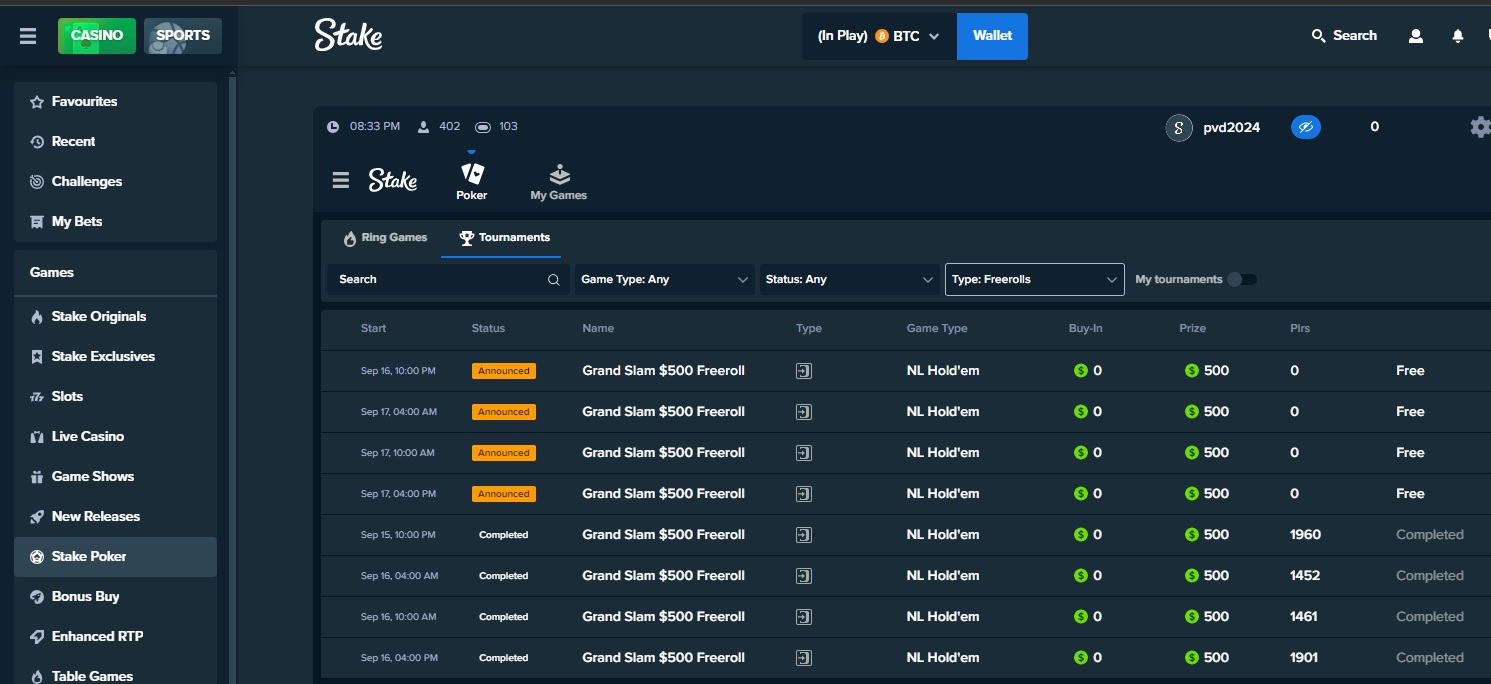Click the 1461 players count
The height and width of the screenshot is (684, 1491).
(x=1304, y=617)
